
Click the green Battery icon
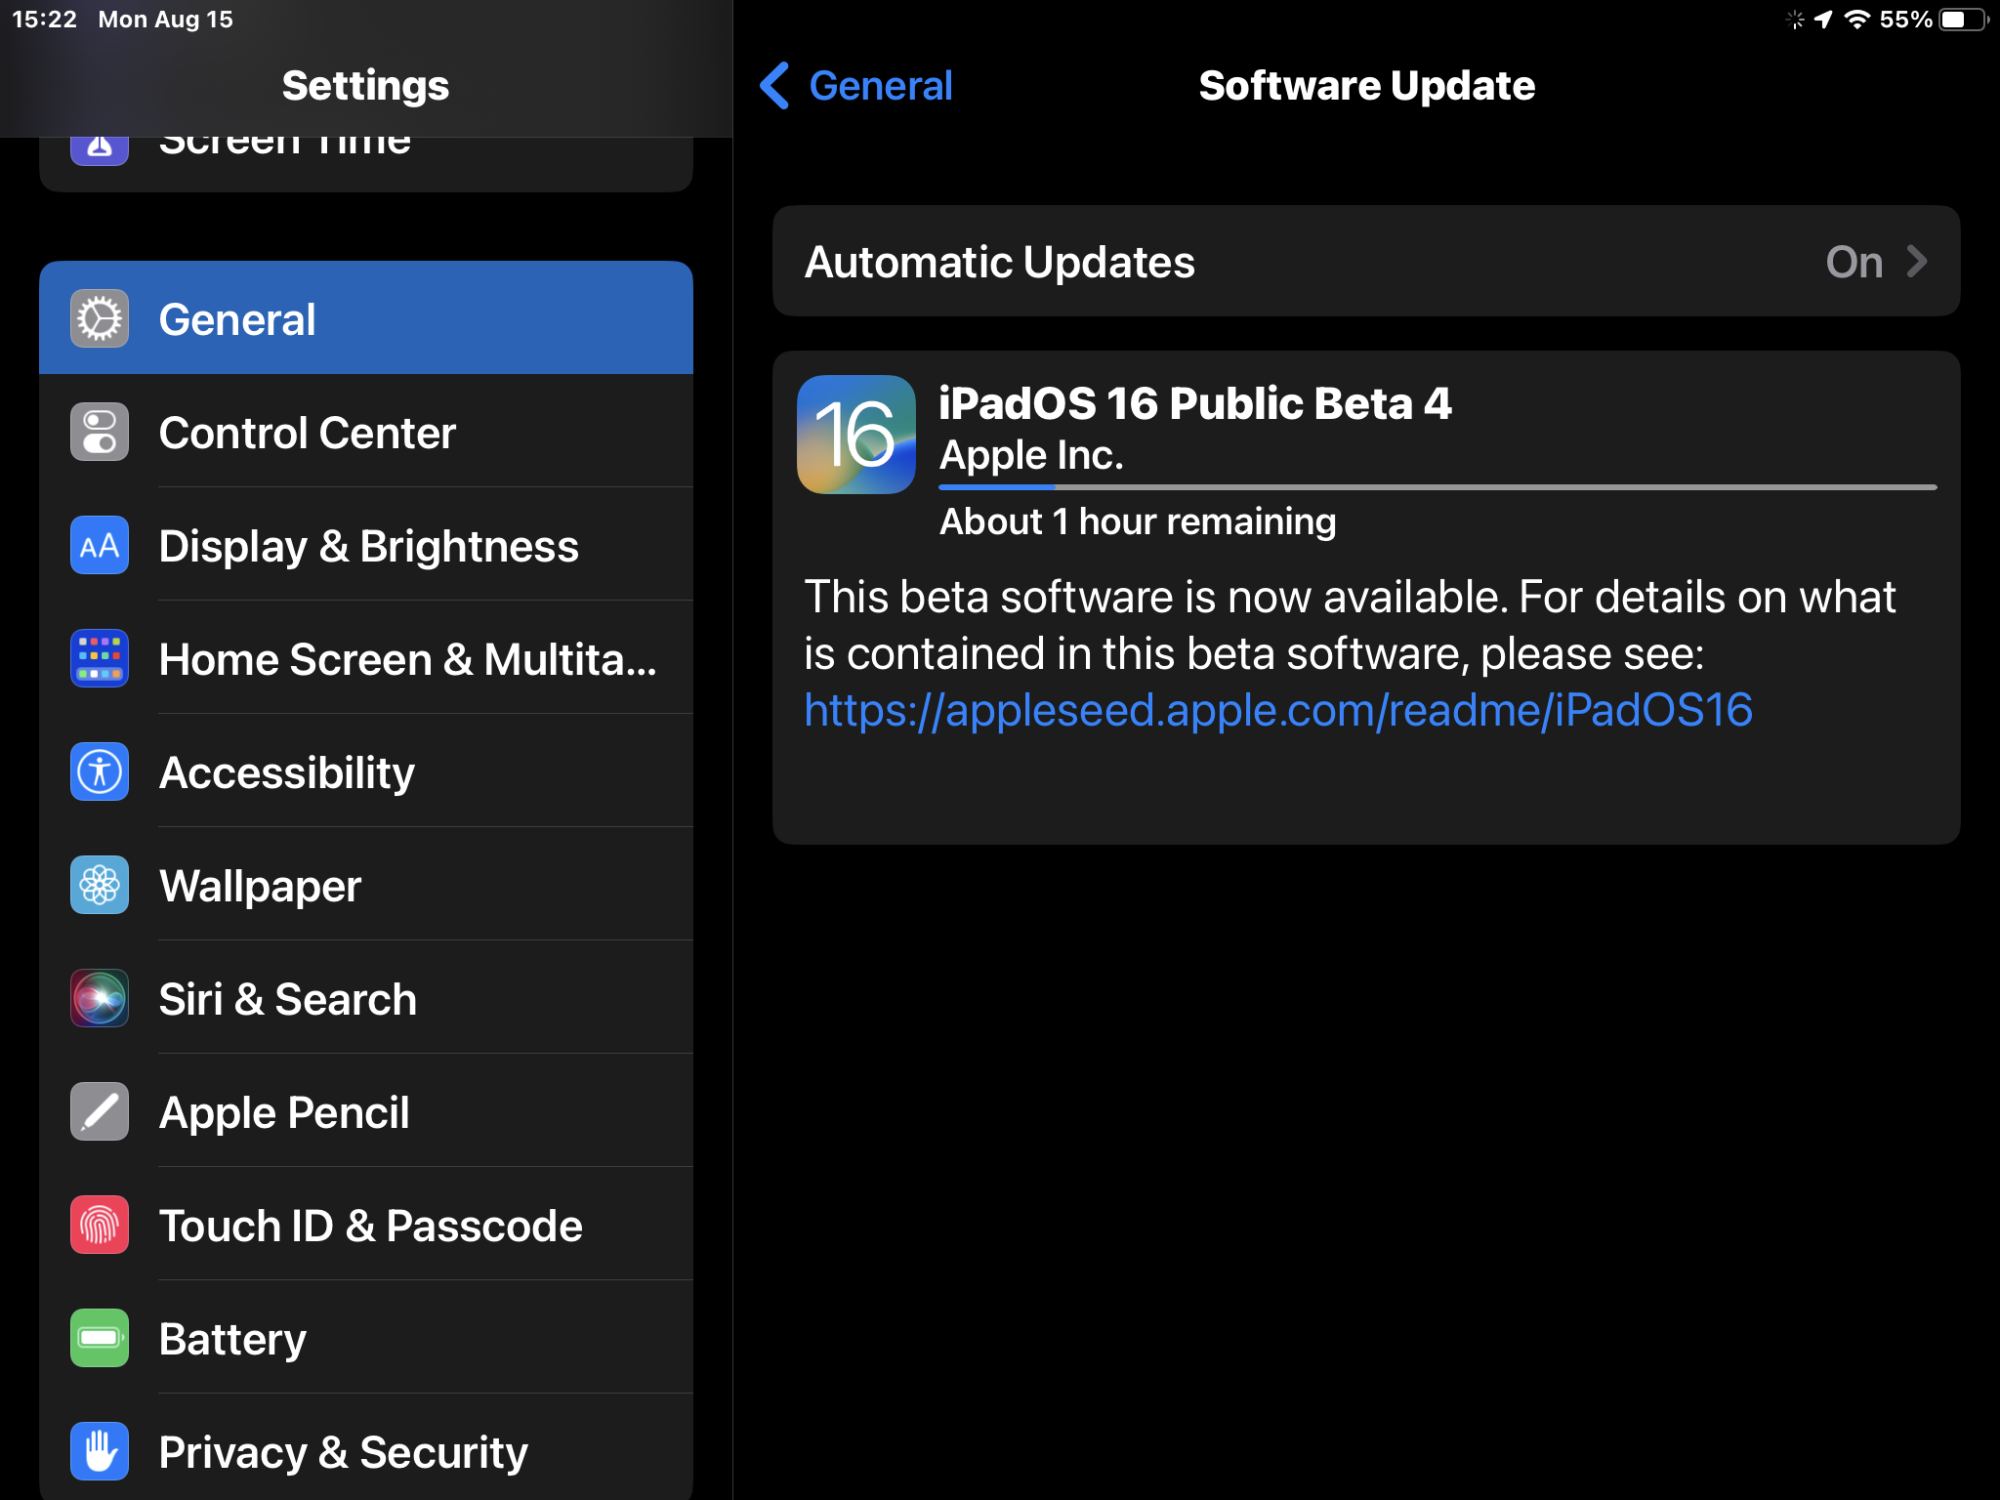coord(99,1338)
